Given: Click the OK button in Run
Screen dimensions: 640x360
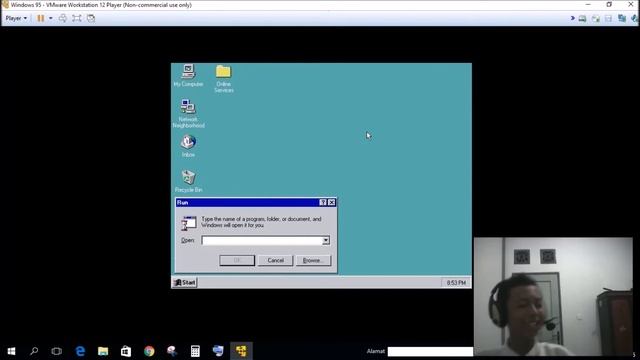Looking at the screenshot, I should 237,260.
